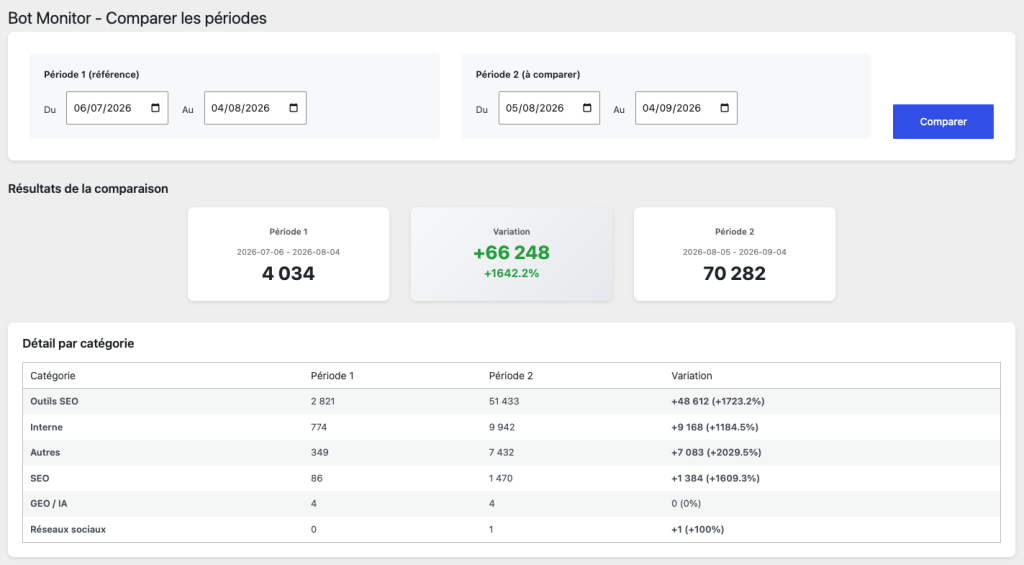1024x565 pixels.
Task: Click the Résultats de la comparaison heading
Action: [88, 189]
